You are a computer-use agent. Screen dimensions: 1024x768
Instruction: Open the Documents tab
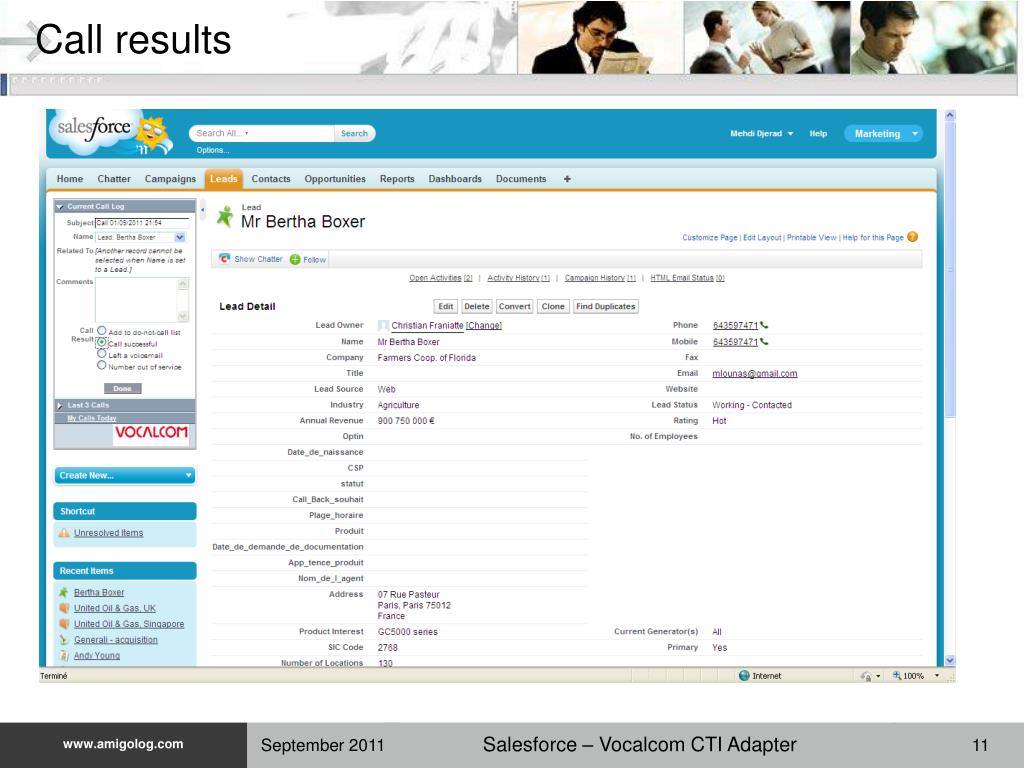520,179
